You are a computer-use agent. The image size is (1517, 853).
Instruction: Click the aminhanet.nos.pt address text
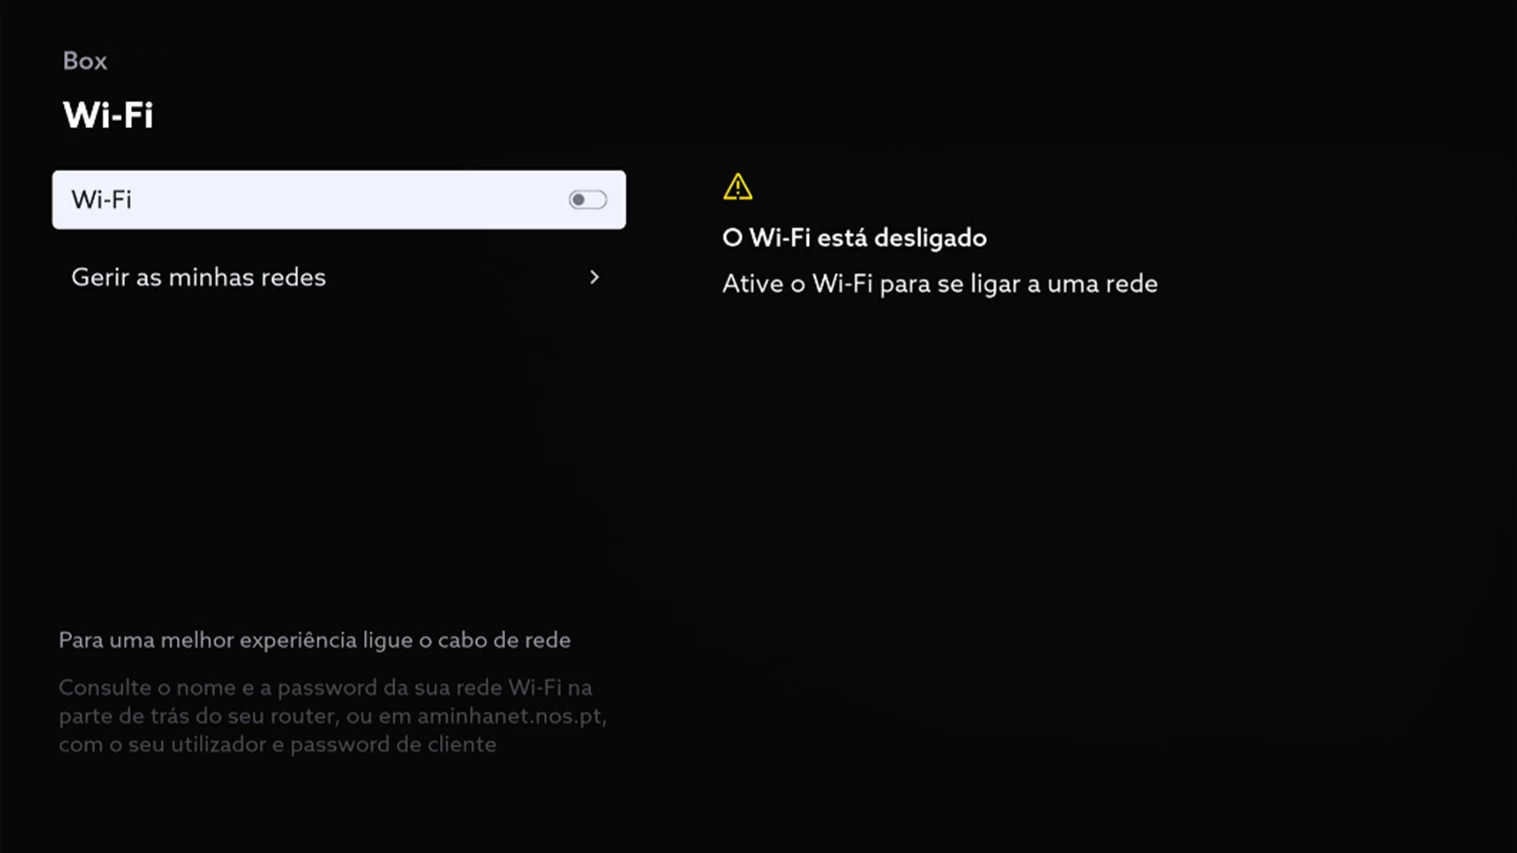click(511, 716)
